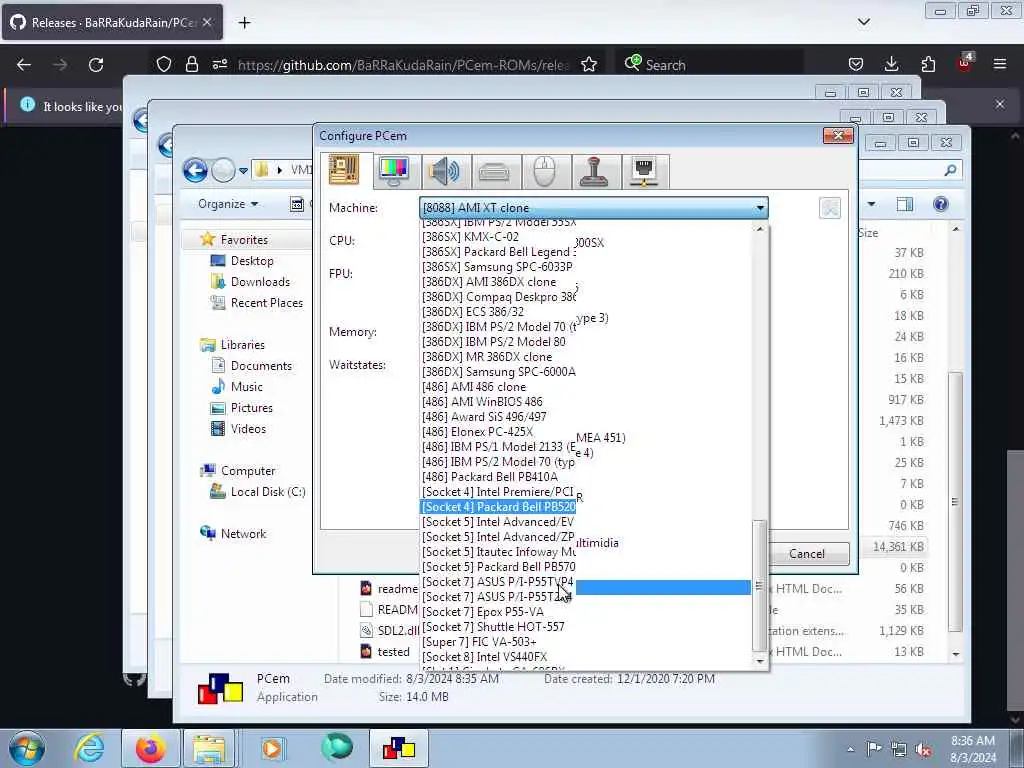Open Firefox application menu
Viewport: 1024px width, 768px height.
1000,64
